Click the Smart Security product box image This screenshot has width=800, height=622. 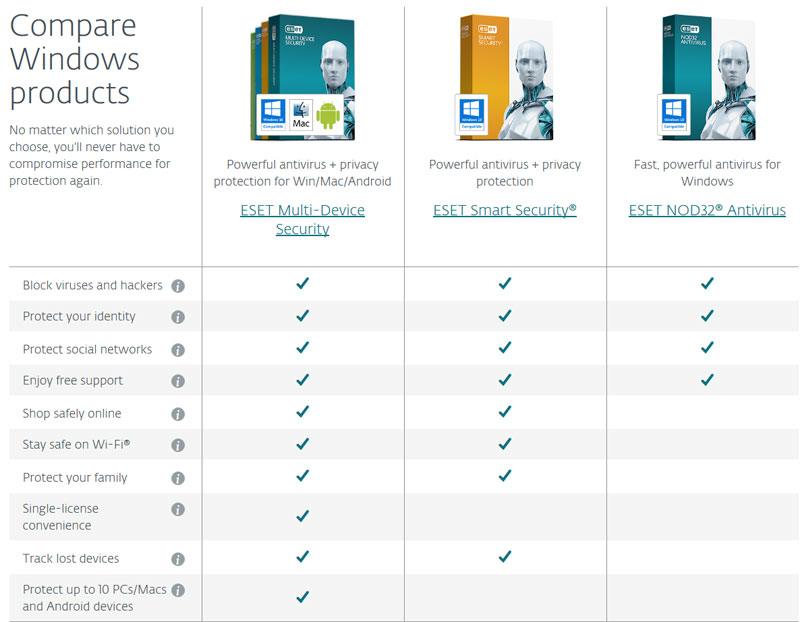pos(505,78)
